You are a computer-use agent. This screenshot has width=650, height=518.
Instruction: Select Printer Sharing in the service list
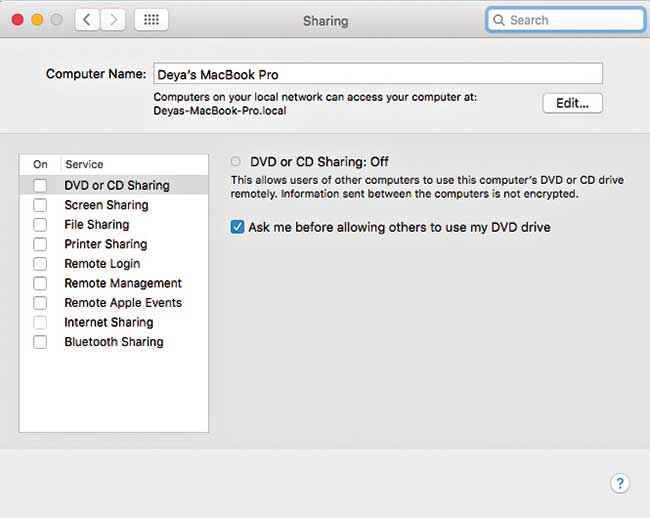114,244
